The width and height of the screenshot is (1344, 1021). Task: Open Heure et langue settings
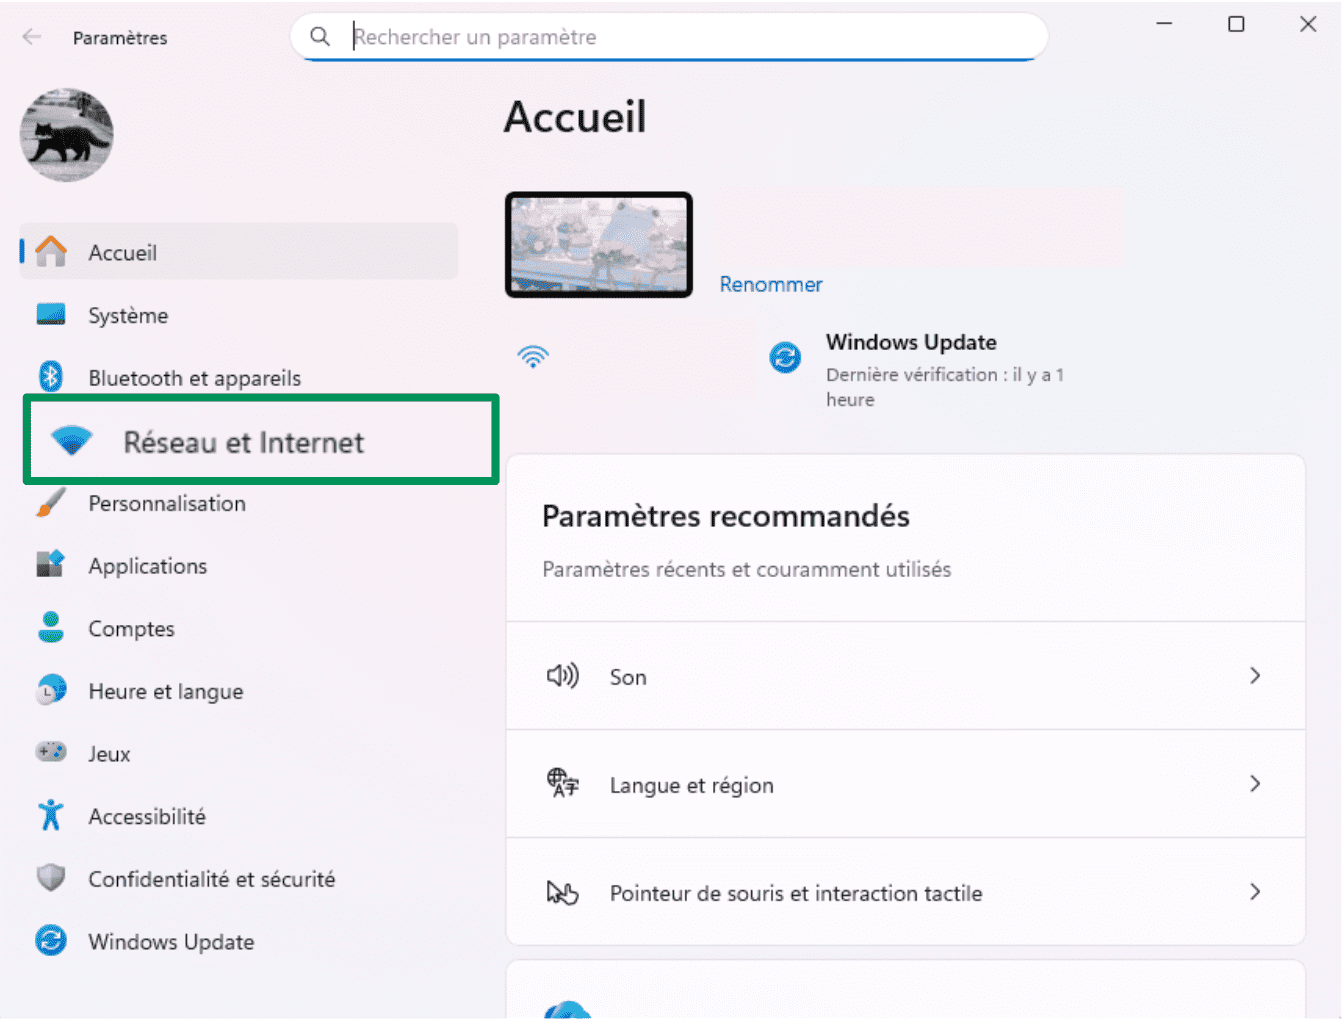165,691
